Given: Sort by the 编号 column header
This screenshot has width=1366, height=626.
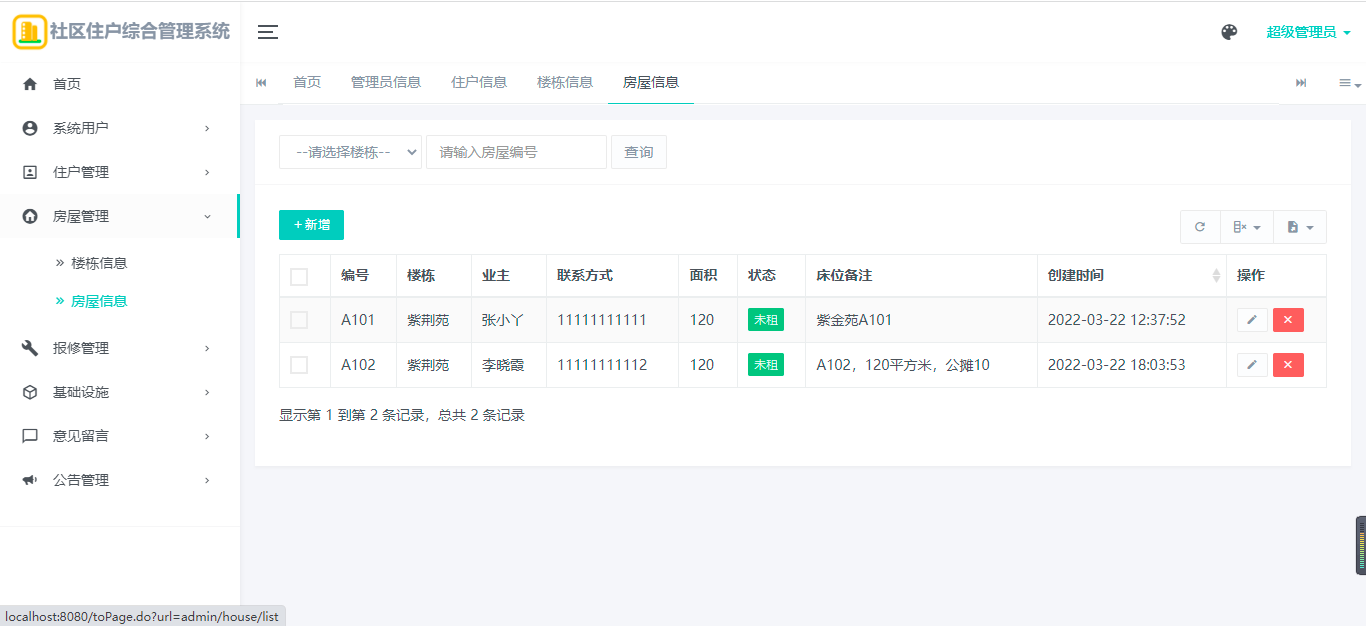Looking at the screenshot, I should point(355,275).
